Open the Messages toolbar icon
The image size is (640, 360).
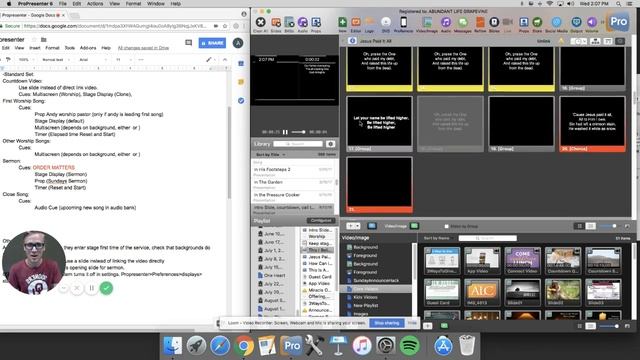tap(463, 22)
